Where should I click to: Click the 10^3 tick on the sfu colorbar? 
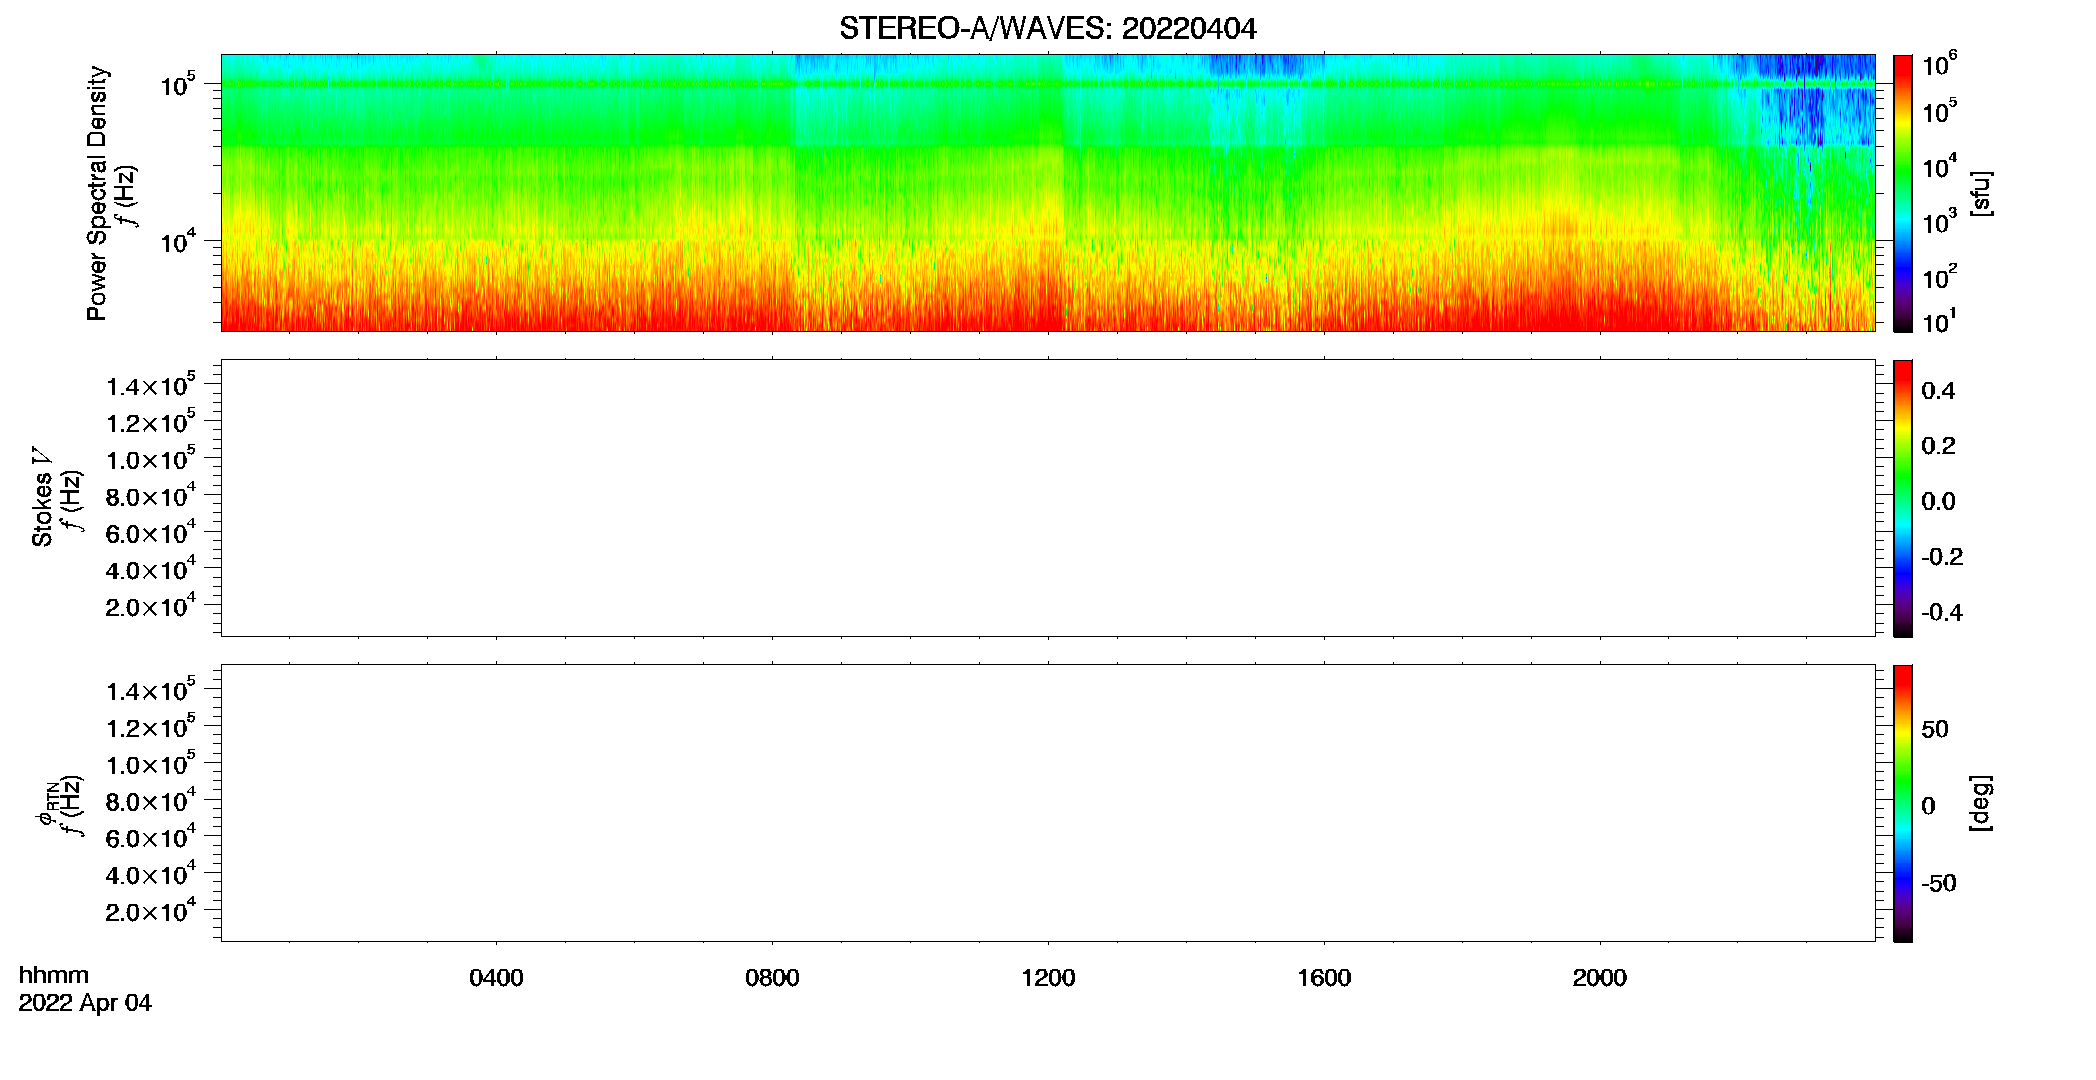pos(1939,221)
